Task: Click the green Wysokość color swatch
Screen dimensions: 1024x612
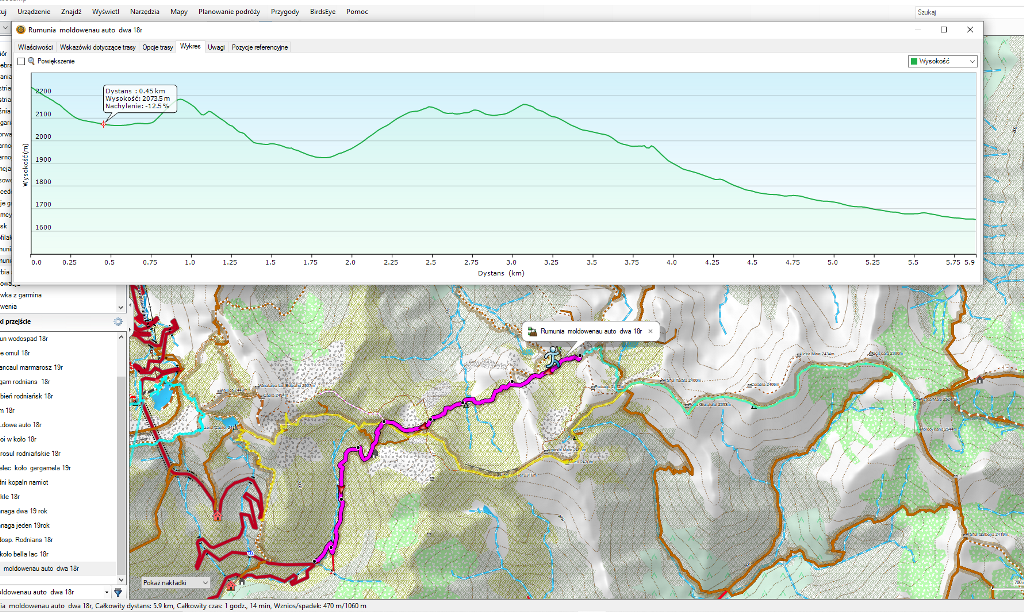Action: click(913, 61)
